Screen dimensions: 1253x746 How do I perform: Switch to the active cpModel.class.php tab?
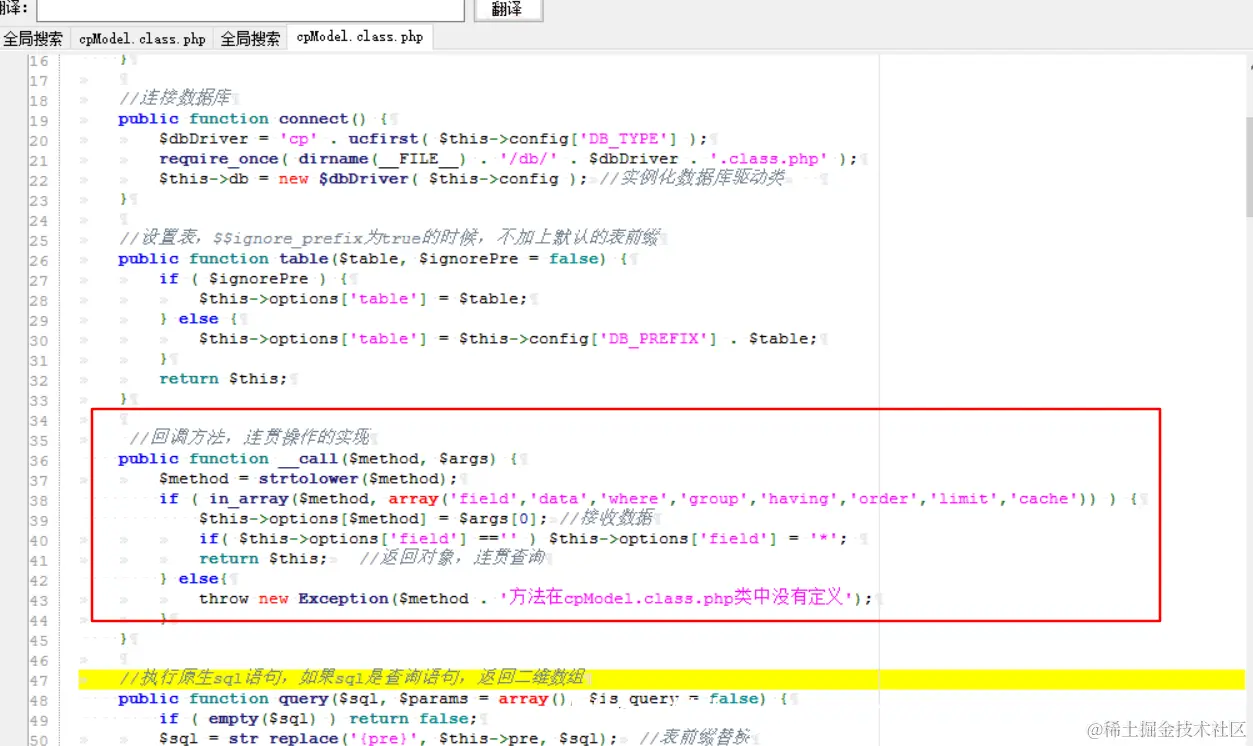tap(360, 37)
